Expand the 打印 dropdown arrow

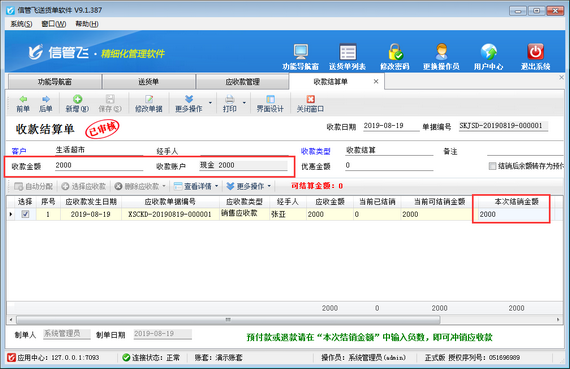click(x=244, y=103)
